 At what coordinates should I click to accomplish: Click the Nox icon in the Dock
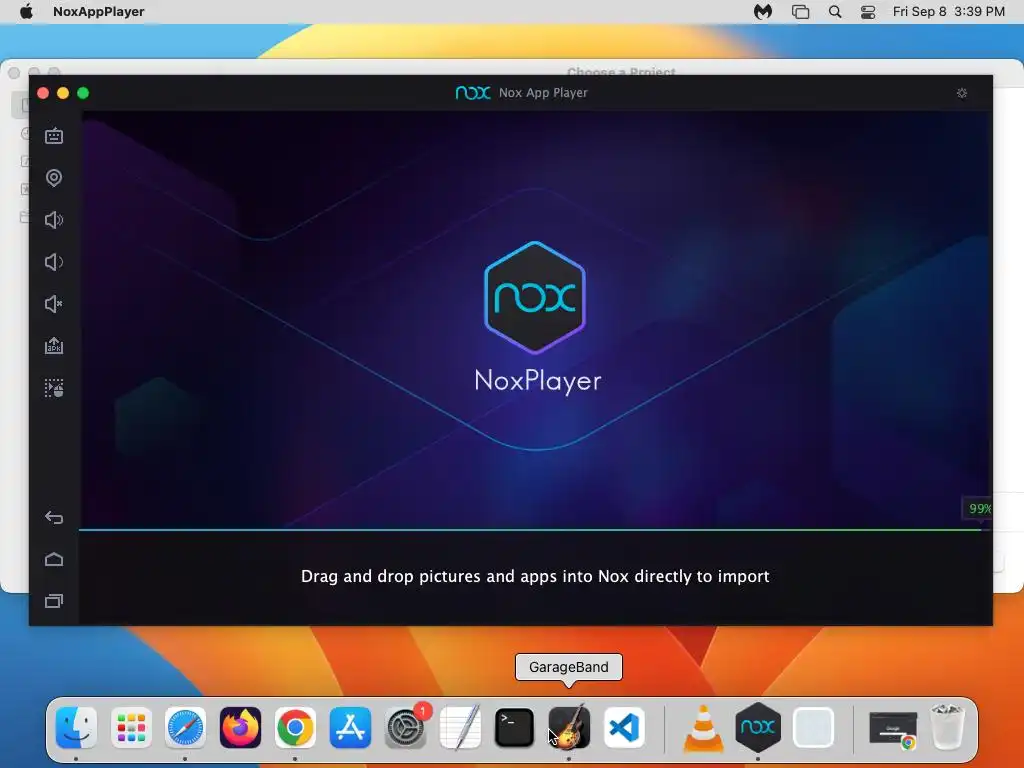click(x=758, y=727)
